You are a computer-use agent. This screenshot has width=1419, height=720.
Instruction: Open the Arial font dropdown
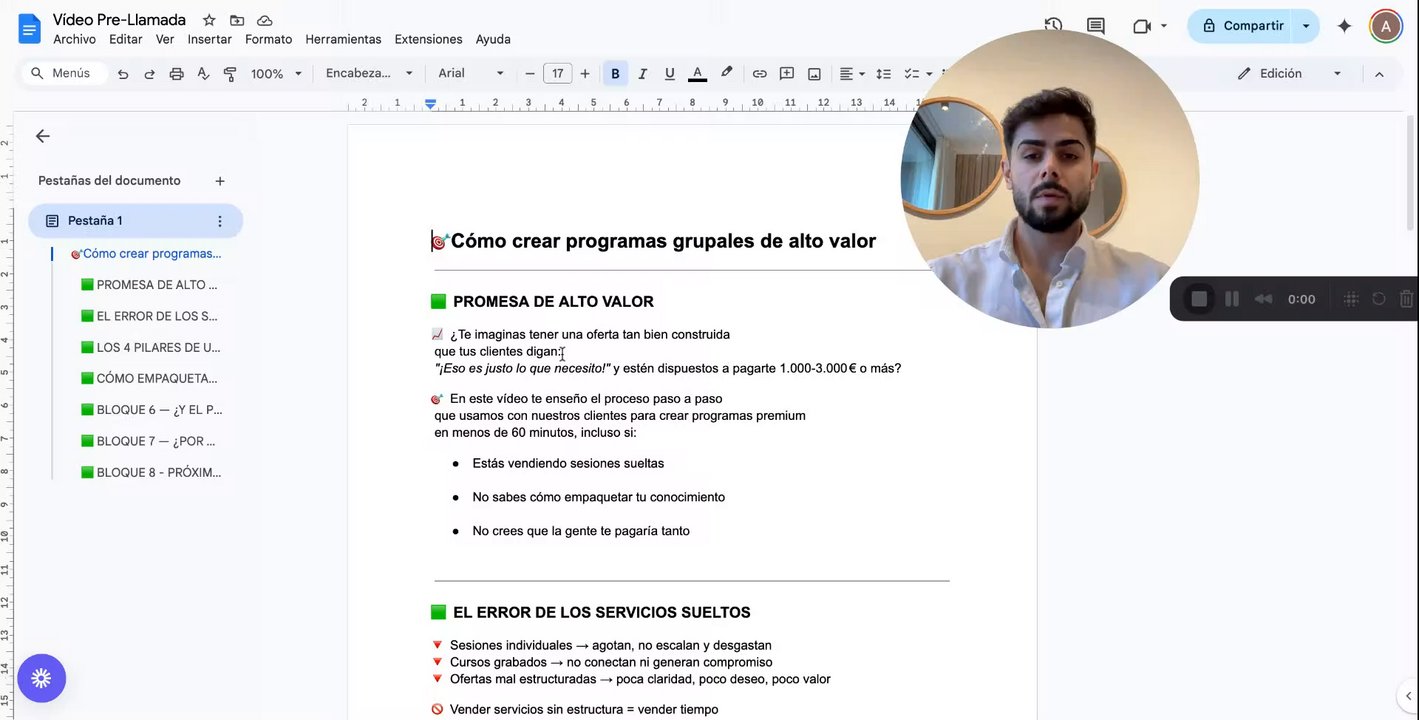point(471,74)
